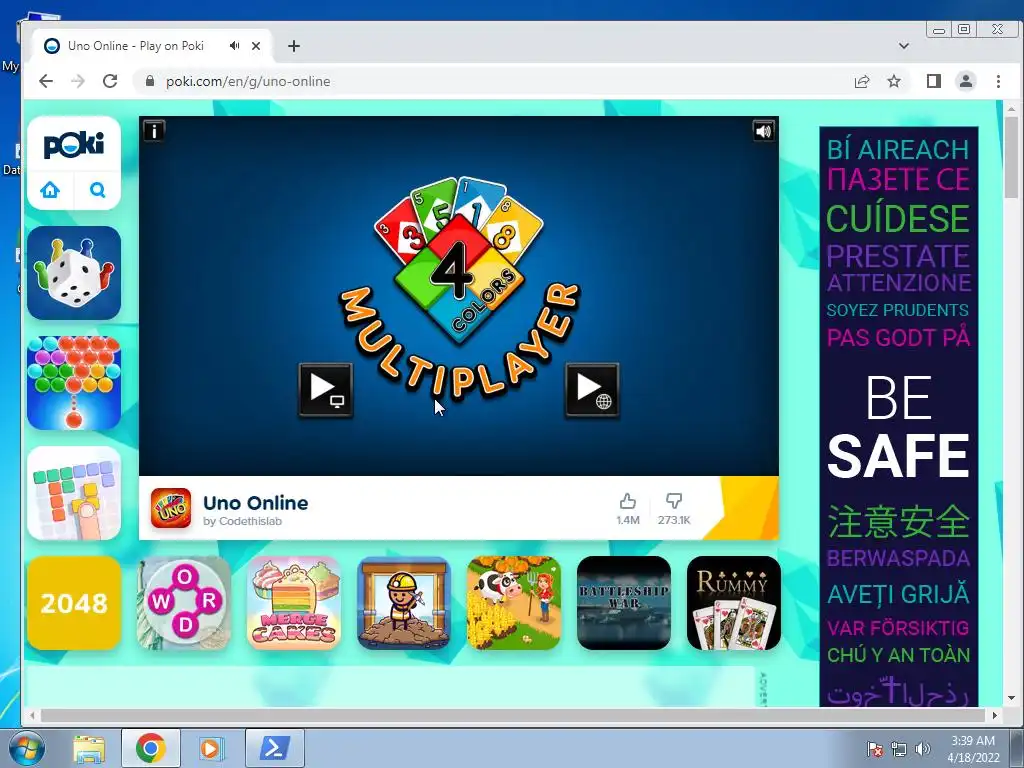
Task: Open File Explorer from taskbar
Action: tap(89, 748)
